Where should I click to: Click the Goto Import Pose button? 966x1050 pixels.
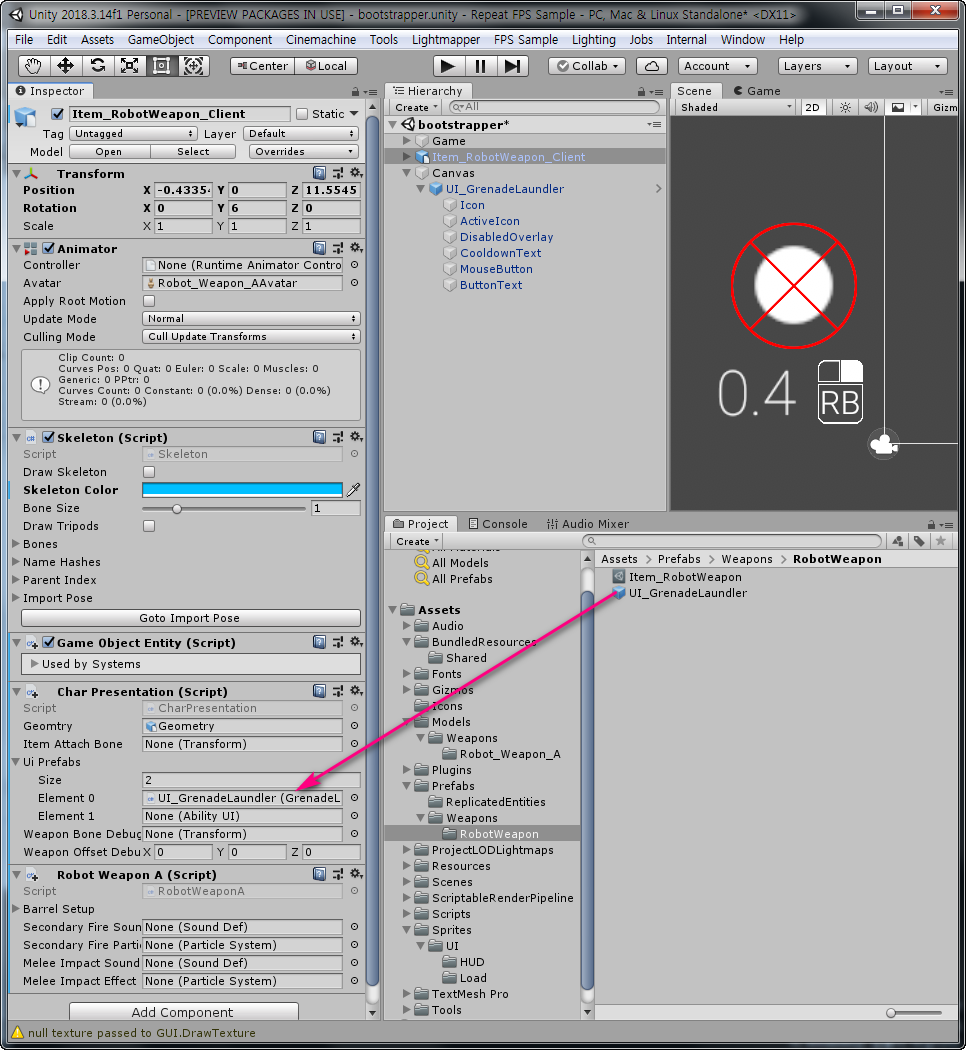coord(191,618)
